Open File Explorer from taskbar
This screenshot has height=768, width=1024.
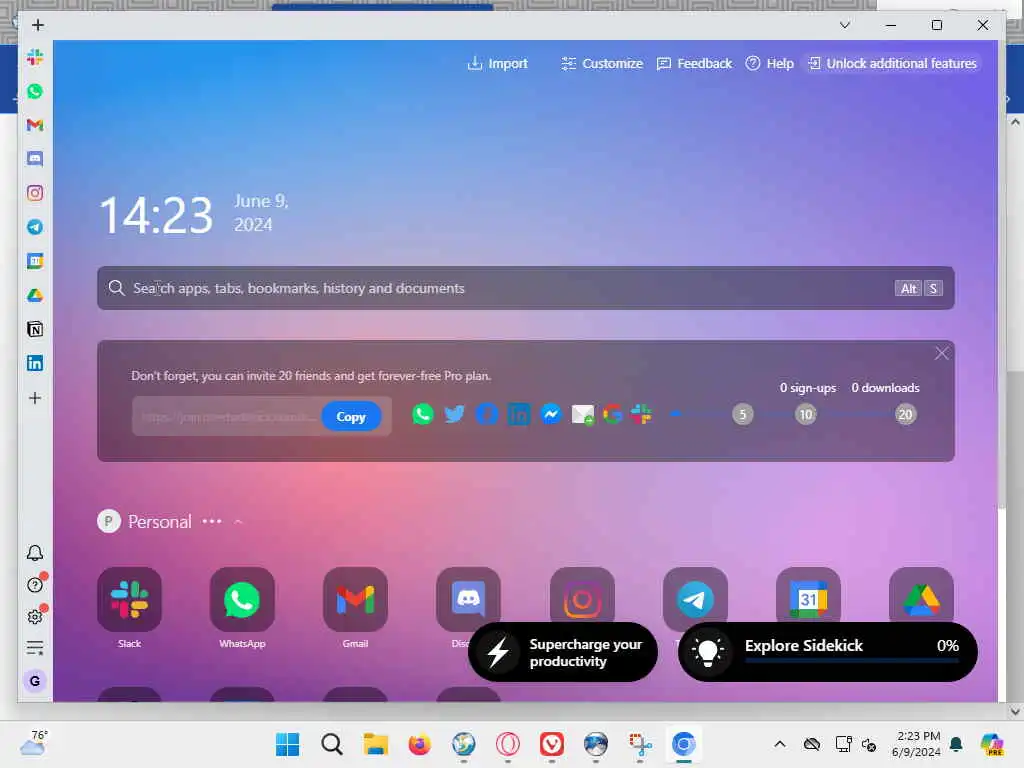point(376,744)
